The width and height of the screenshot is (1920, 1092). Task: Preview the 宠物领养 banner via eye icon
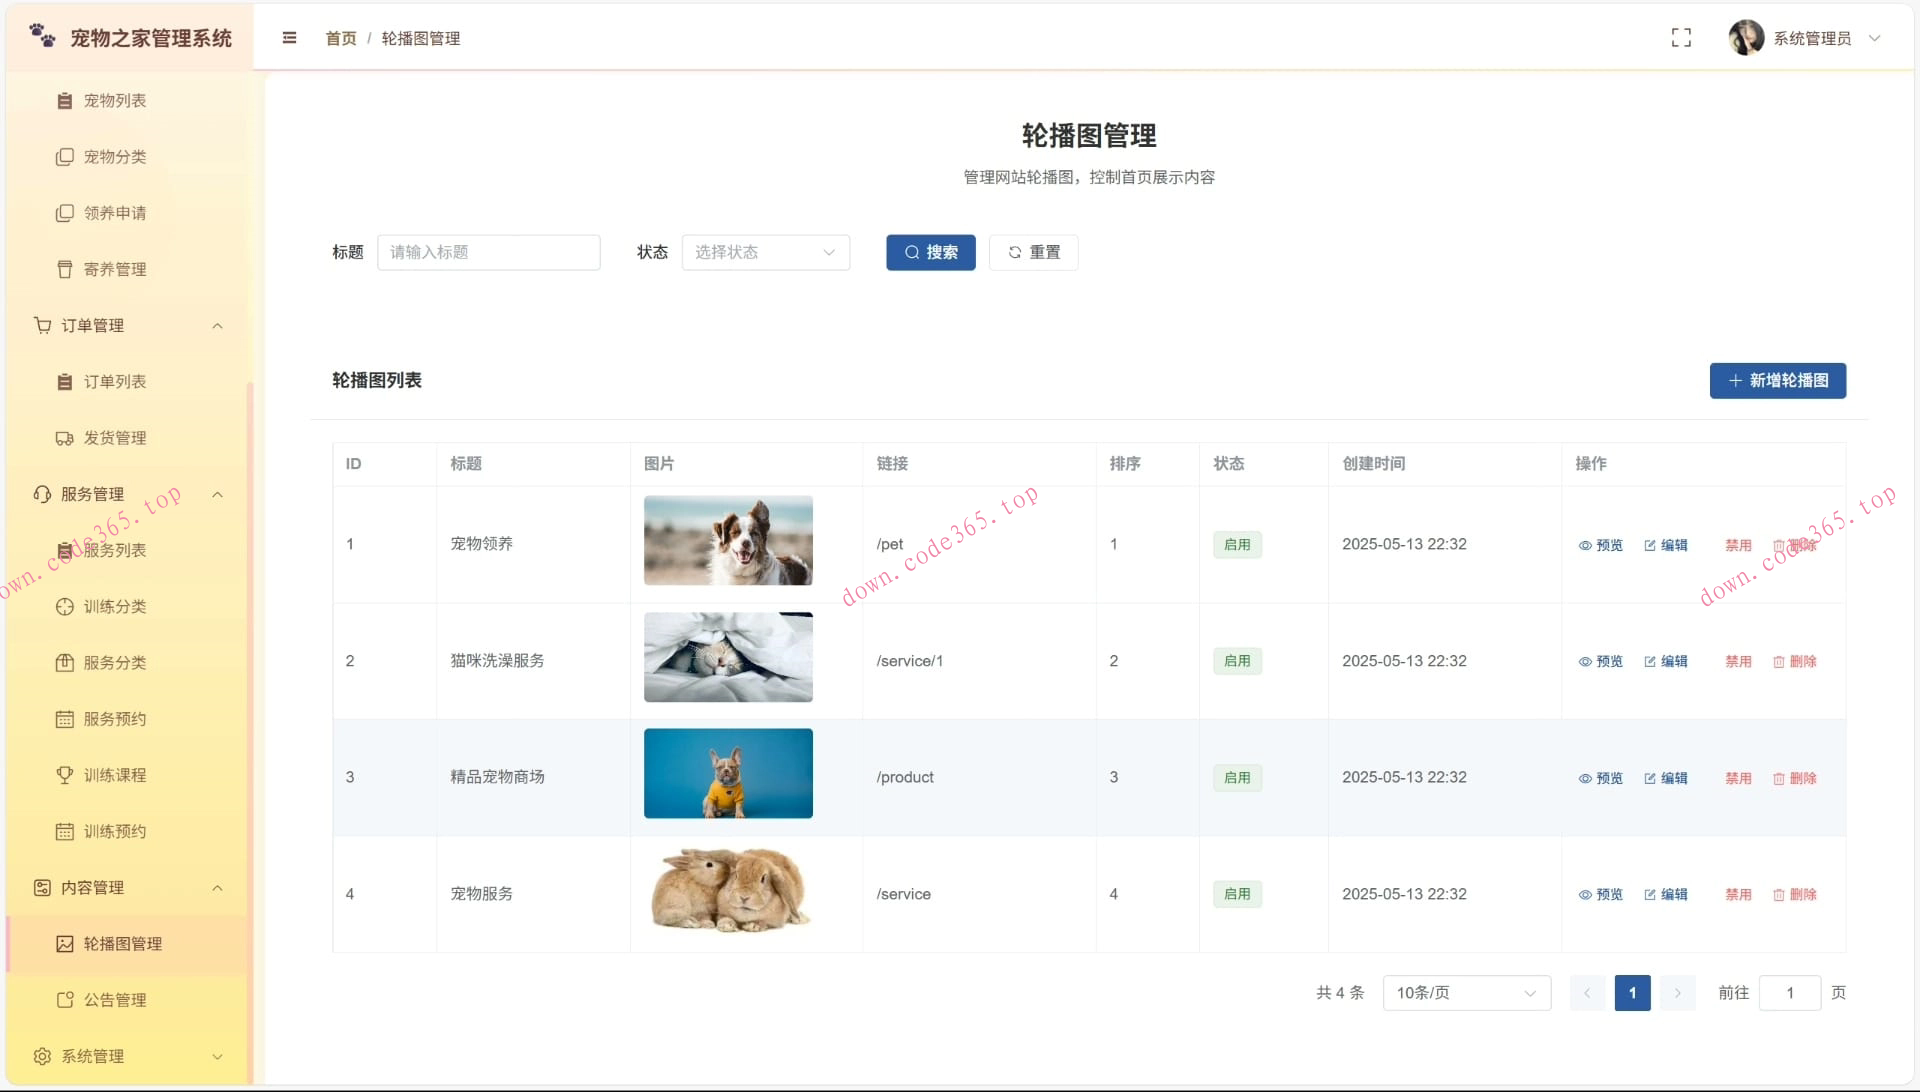[x=1600, y=545]
